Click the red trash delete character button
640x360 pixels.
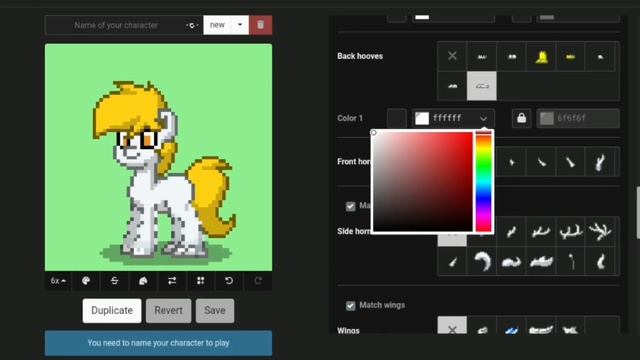260,25
